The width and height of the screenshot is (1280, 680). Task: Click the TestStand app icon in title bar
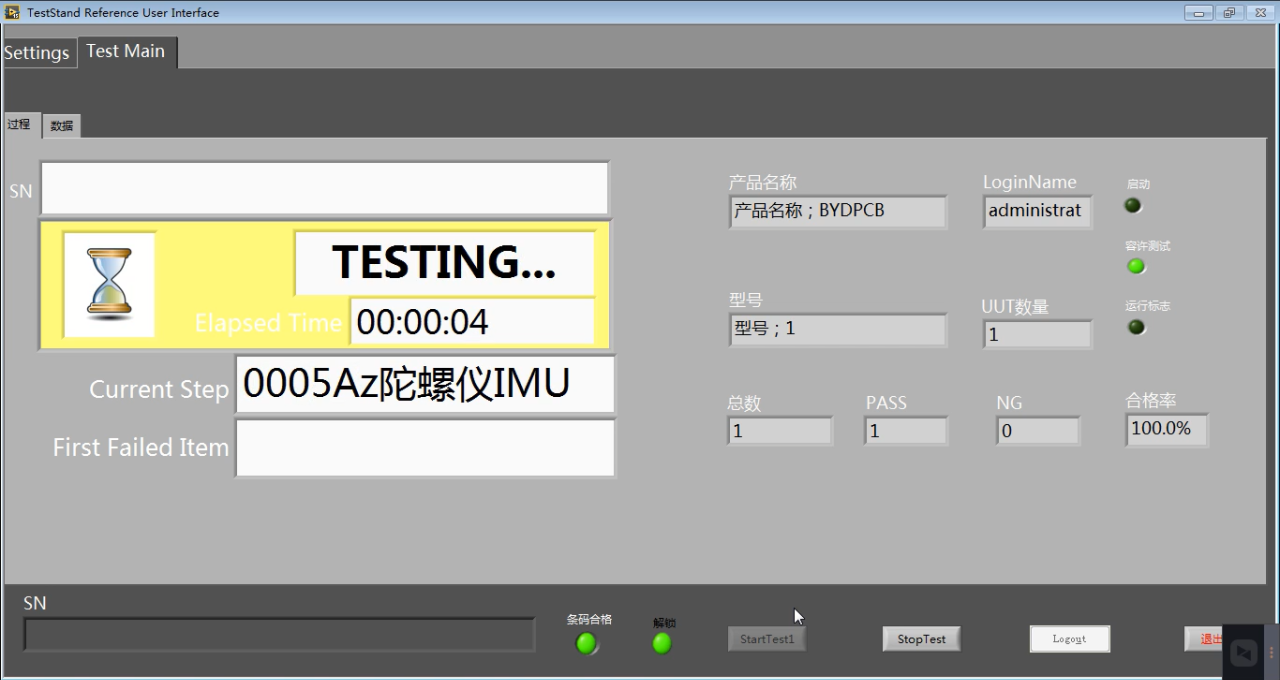[x=13, y=12]
